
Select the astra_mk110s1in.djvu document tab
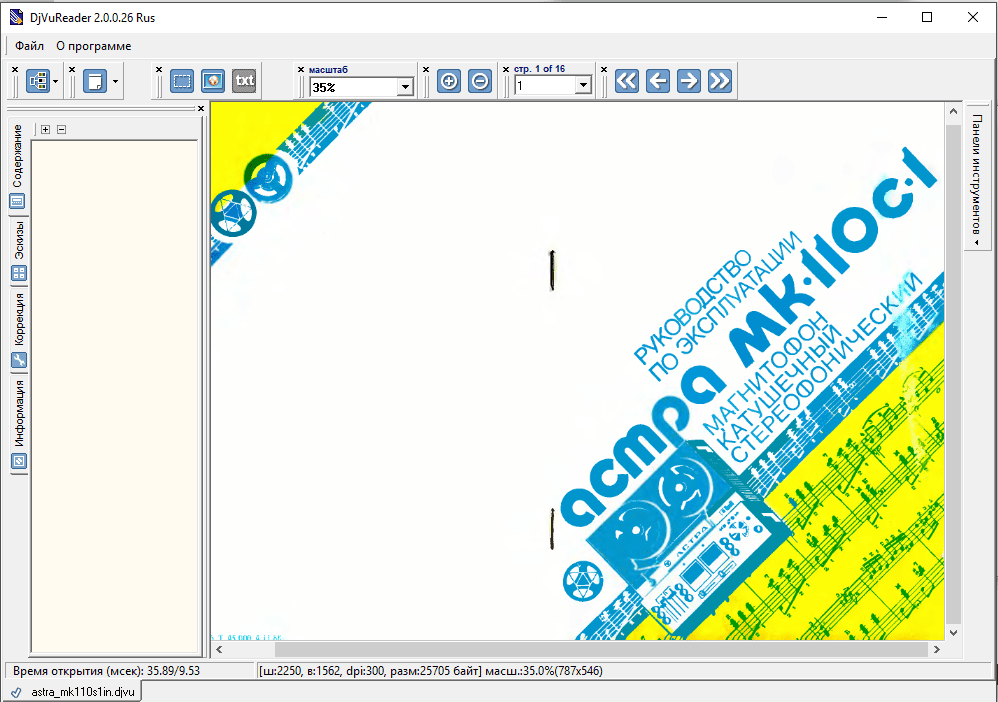coord(74,692)
